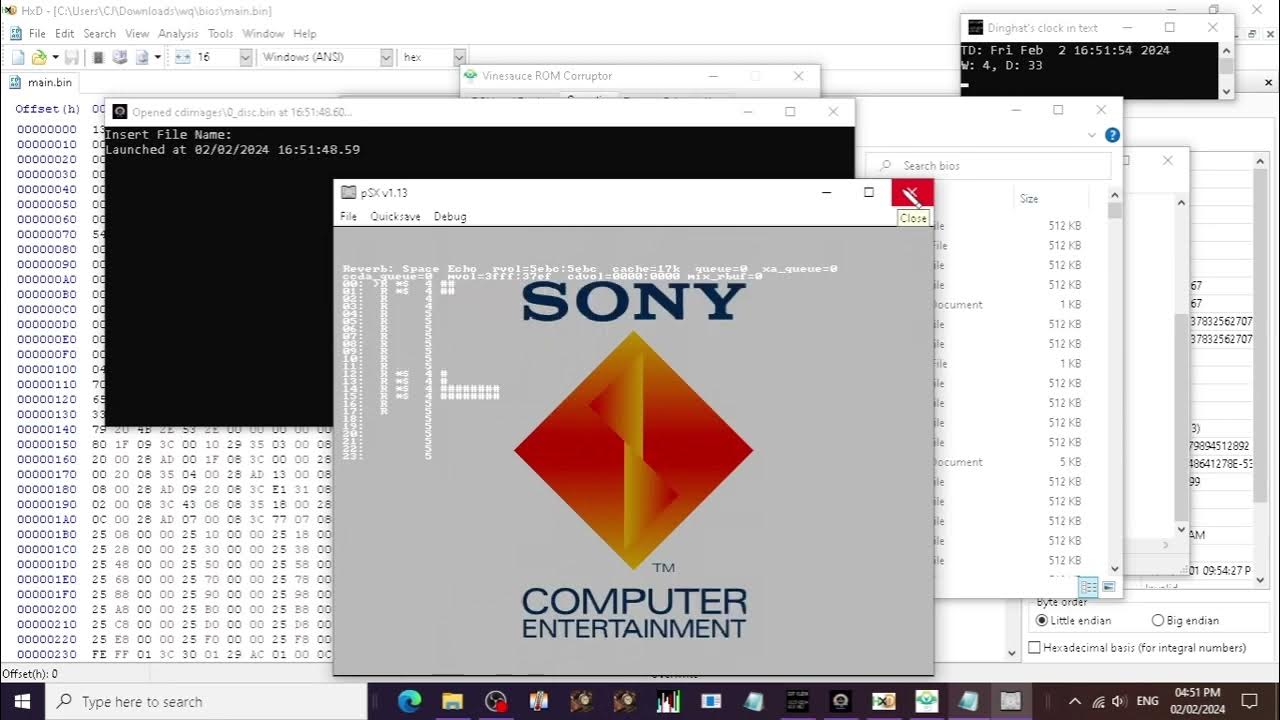Click Dinghat's clock in text window icon
The height and width of the screenshot is (720, 1280).
click(975, 28)
